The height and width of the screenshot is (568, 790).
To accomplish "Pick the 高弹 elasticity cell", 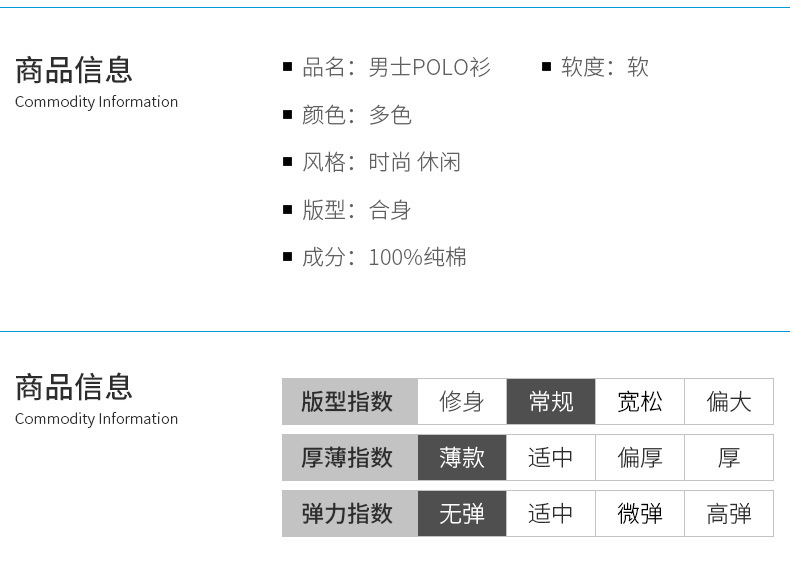I will (x=729, y=514).
